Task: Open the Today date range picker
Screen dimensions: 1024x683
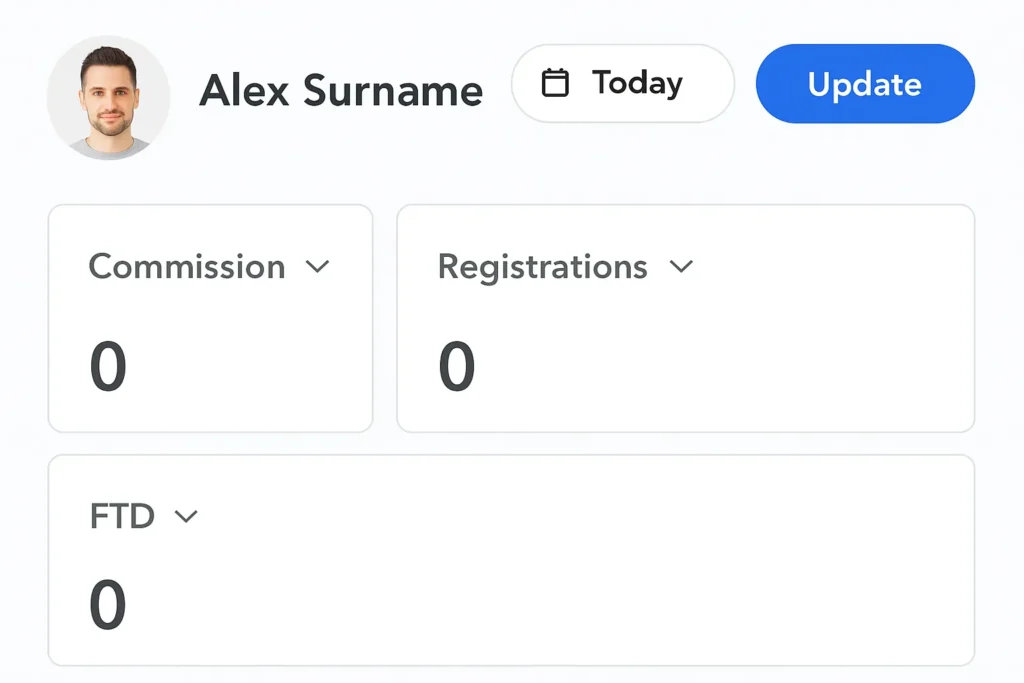Action: pyautogui.click(x=622, y=83)
